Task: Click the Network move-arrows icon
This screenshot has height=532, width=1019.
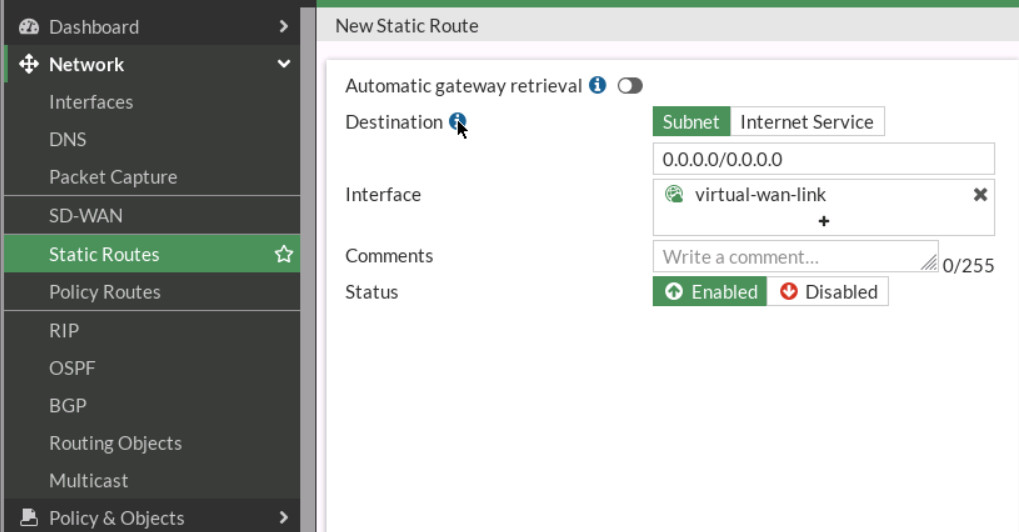Action: click(29, 65)
